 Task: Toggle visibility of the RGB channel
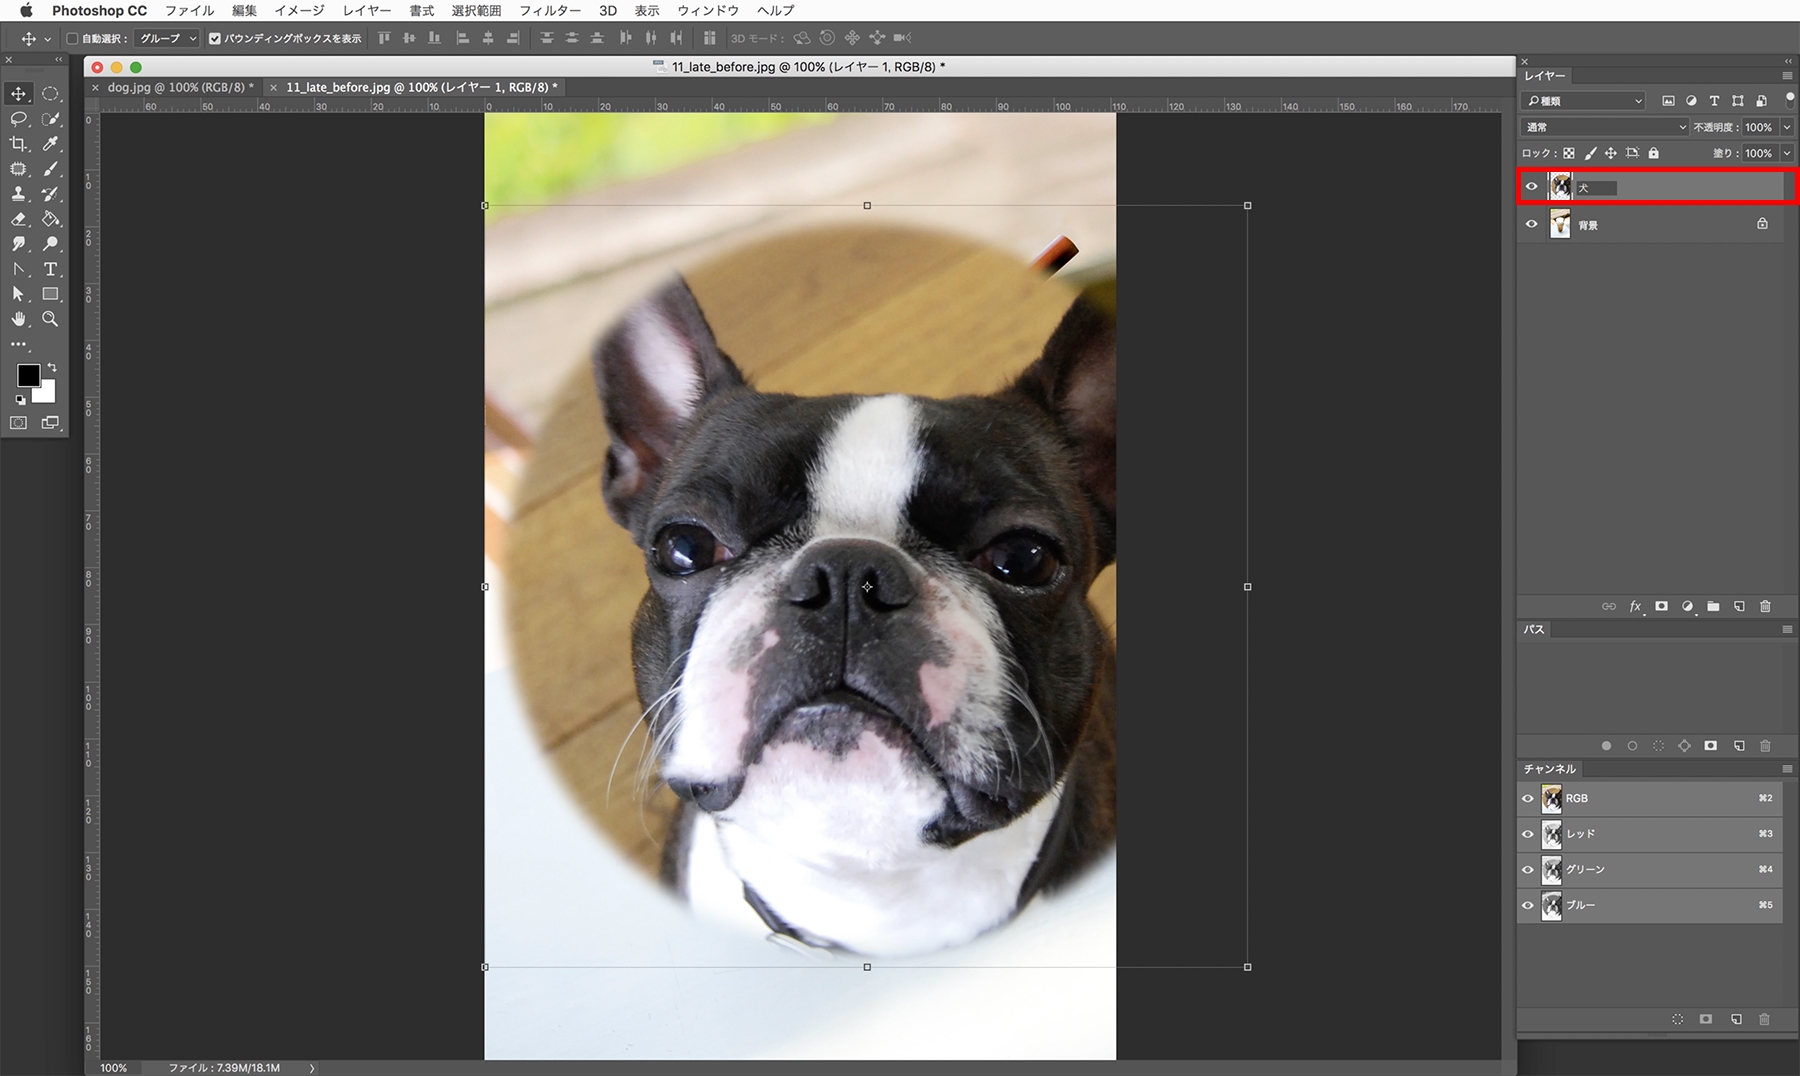tap(1528, 798)
